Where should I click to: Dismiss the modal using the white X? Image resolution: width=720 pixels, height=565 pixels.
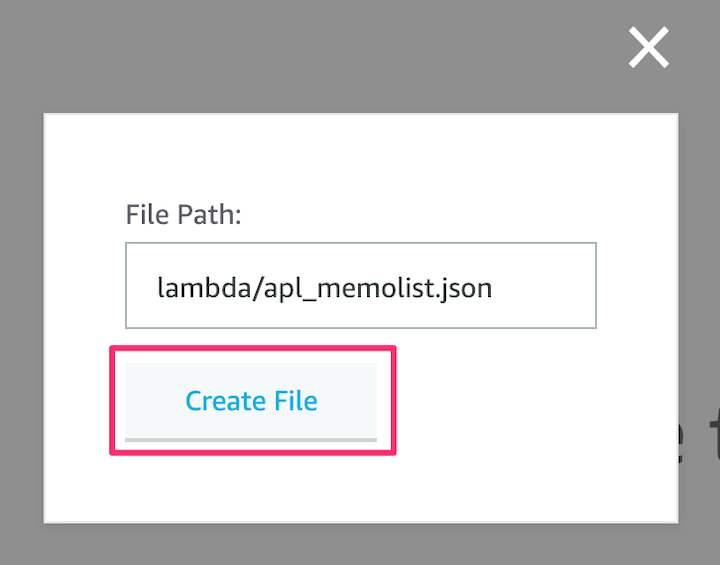(x=648, y=47)
